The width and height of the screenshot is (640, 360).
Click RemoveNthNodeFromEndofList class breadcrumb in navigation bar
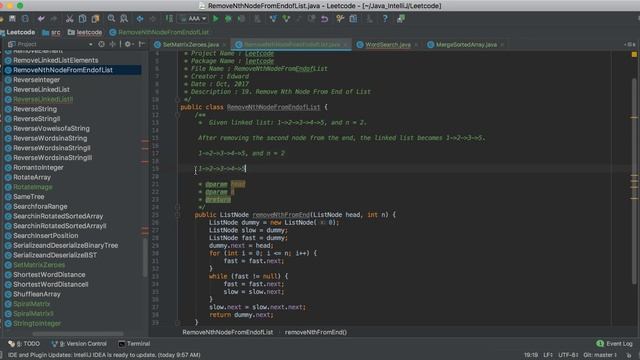[x=159, y=32]
